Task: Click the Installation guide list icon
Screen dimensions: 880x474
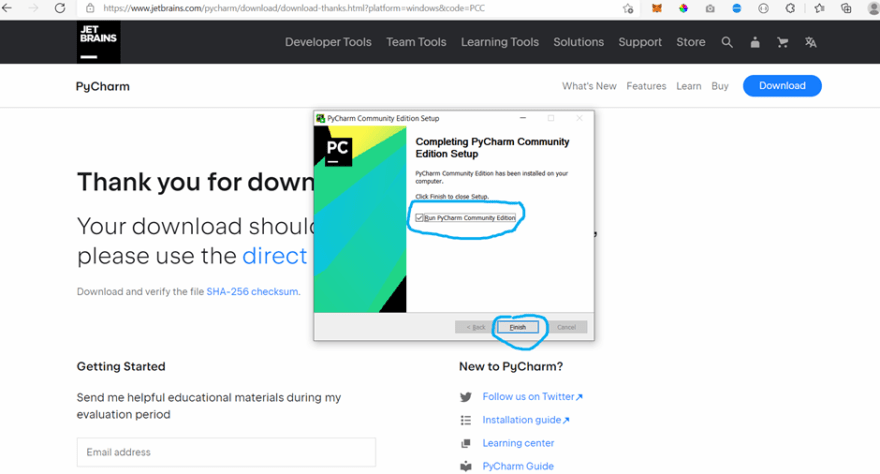Action: coord(466,420)
